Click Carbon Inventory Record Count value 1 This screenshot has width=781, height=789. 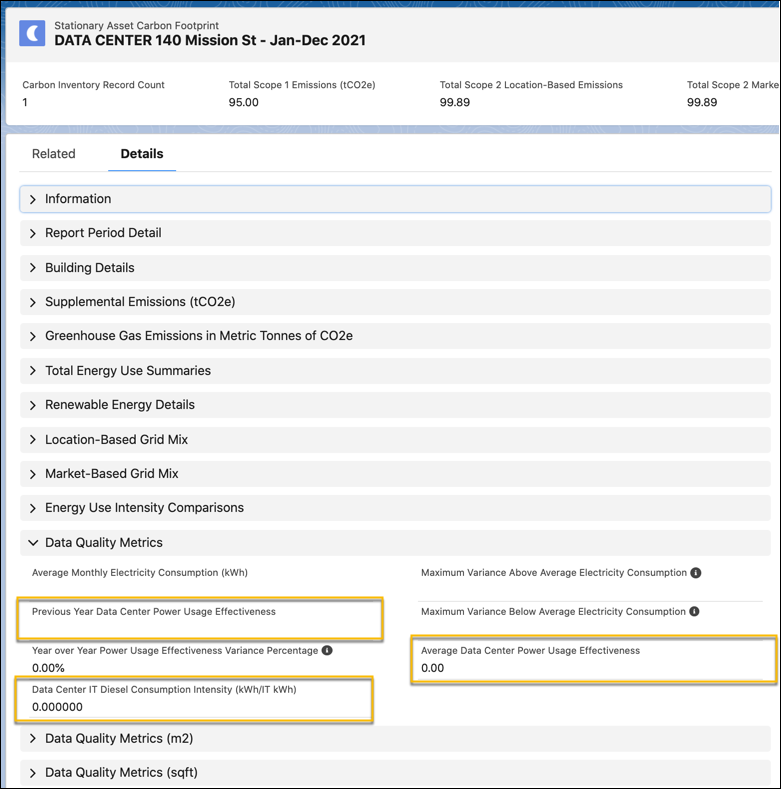[25, 102]
